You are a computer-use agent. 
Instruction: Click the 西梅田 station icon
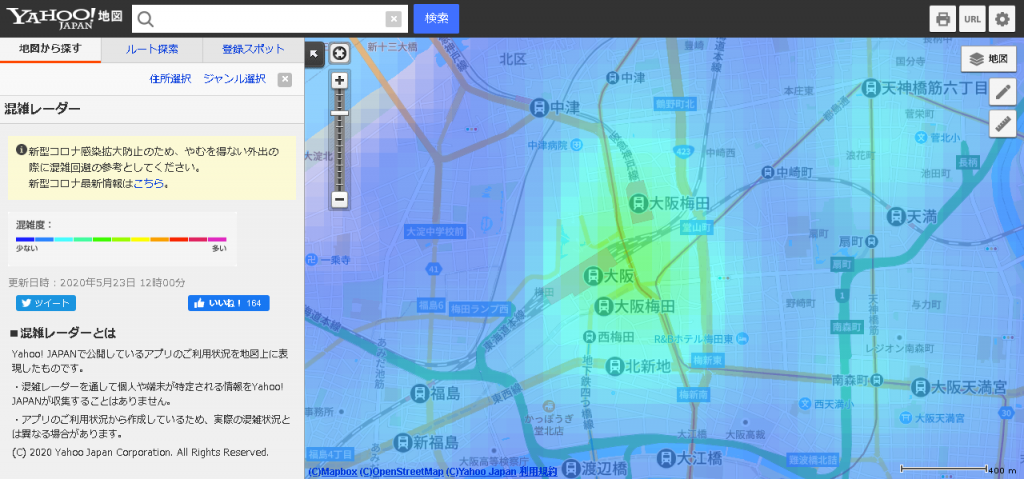[589, 337]
